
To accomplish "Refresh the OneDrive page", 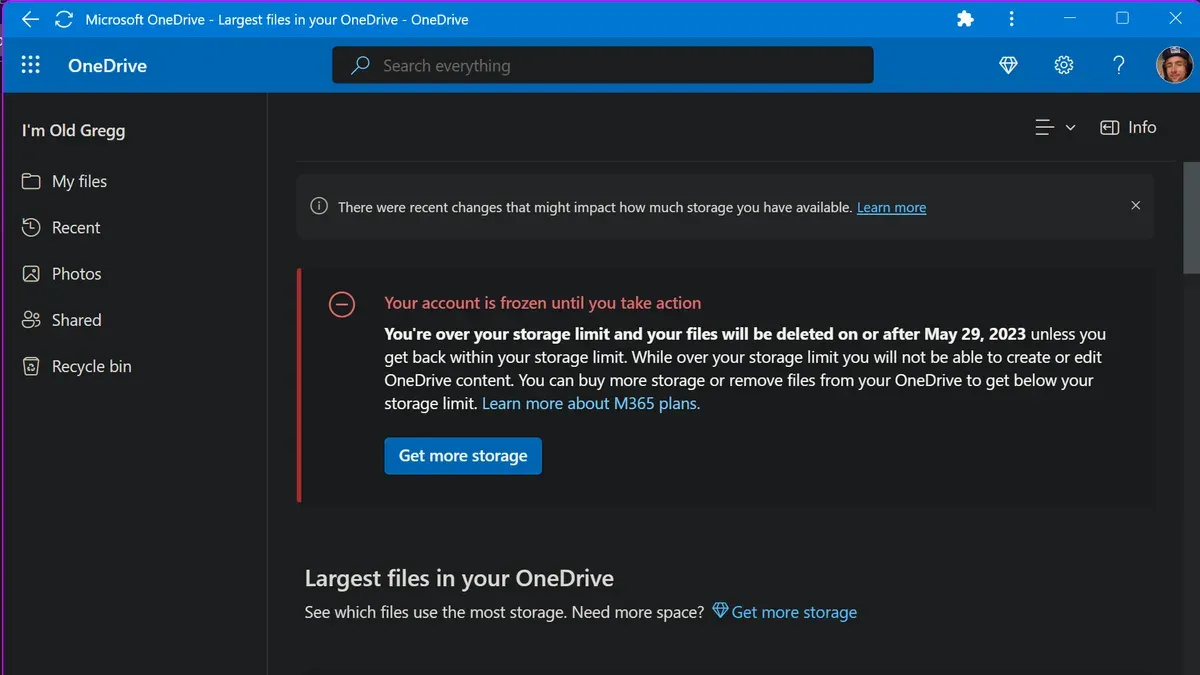I will (x=64, y=19).
